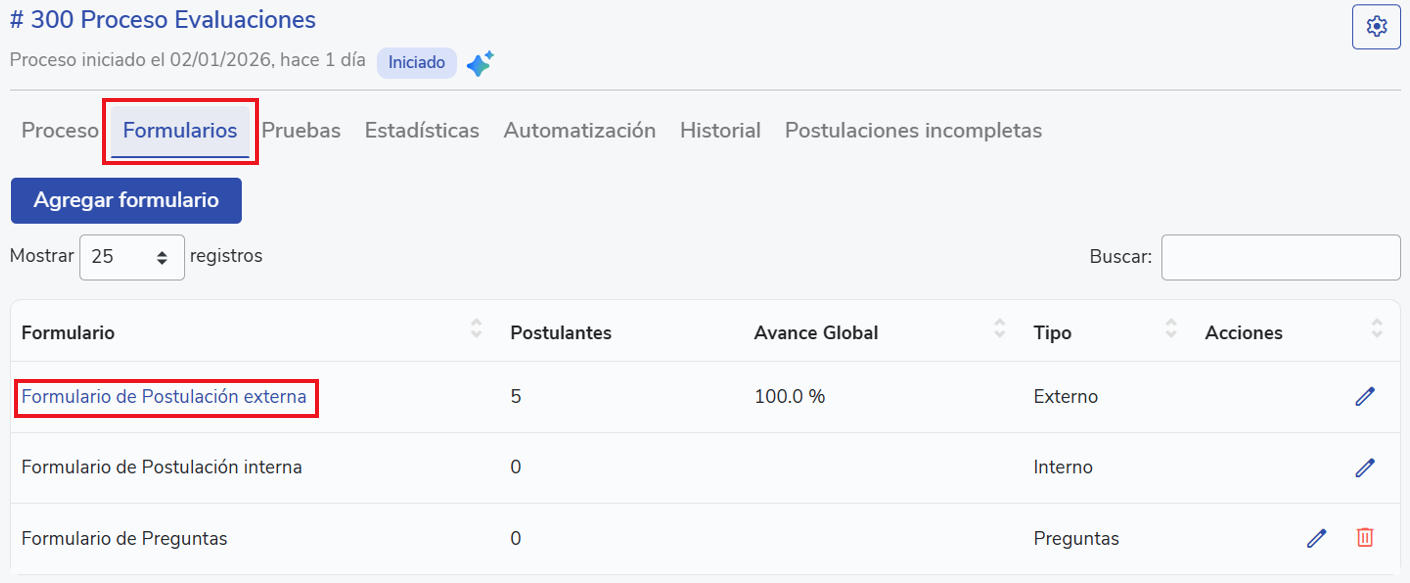Delete Formulario de Preguntas with trash icon
The height and width of the screenshot is (583, 1410).
point(1364,538)
